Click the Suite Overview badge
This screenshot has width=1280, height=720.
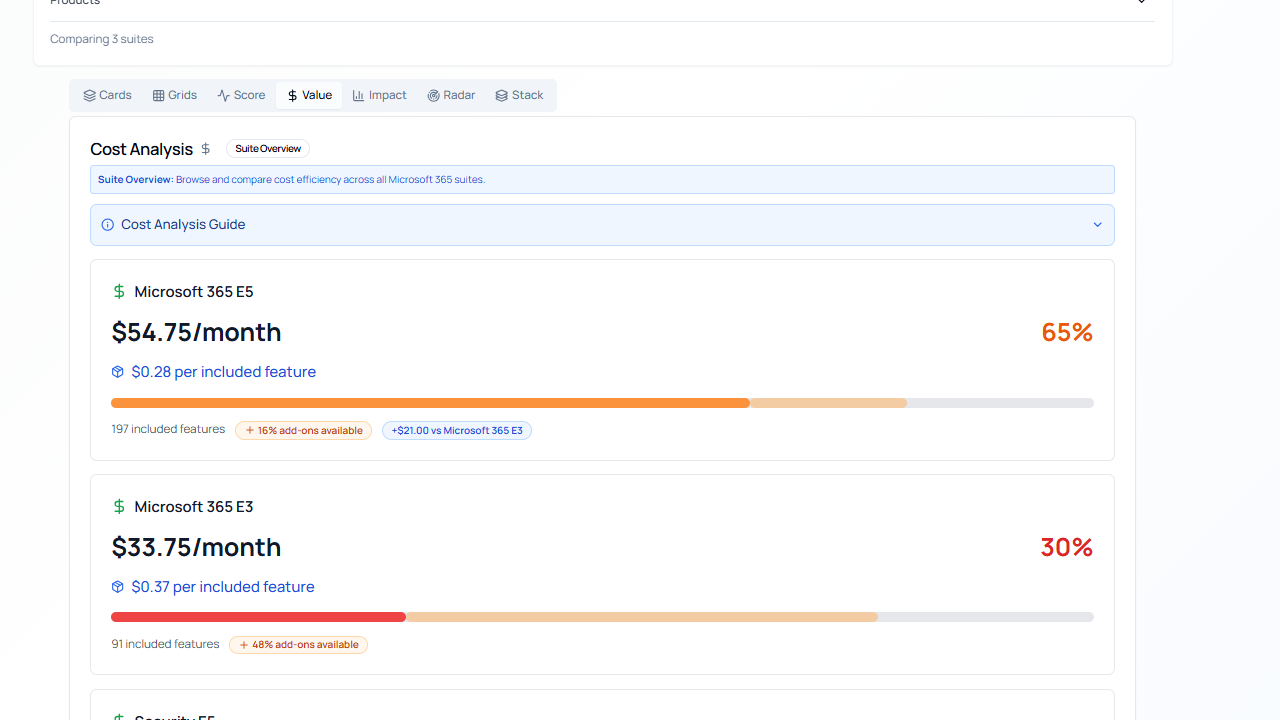(x=268, y=149)
